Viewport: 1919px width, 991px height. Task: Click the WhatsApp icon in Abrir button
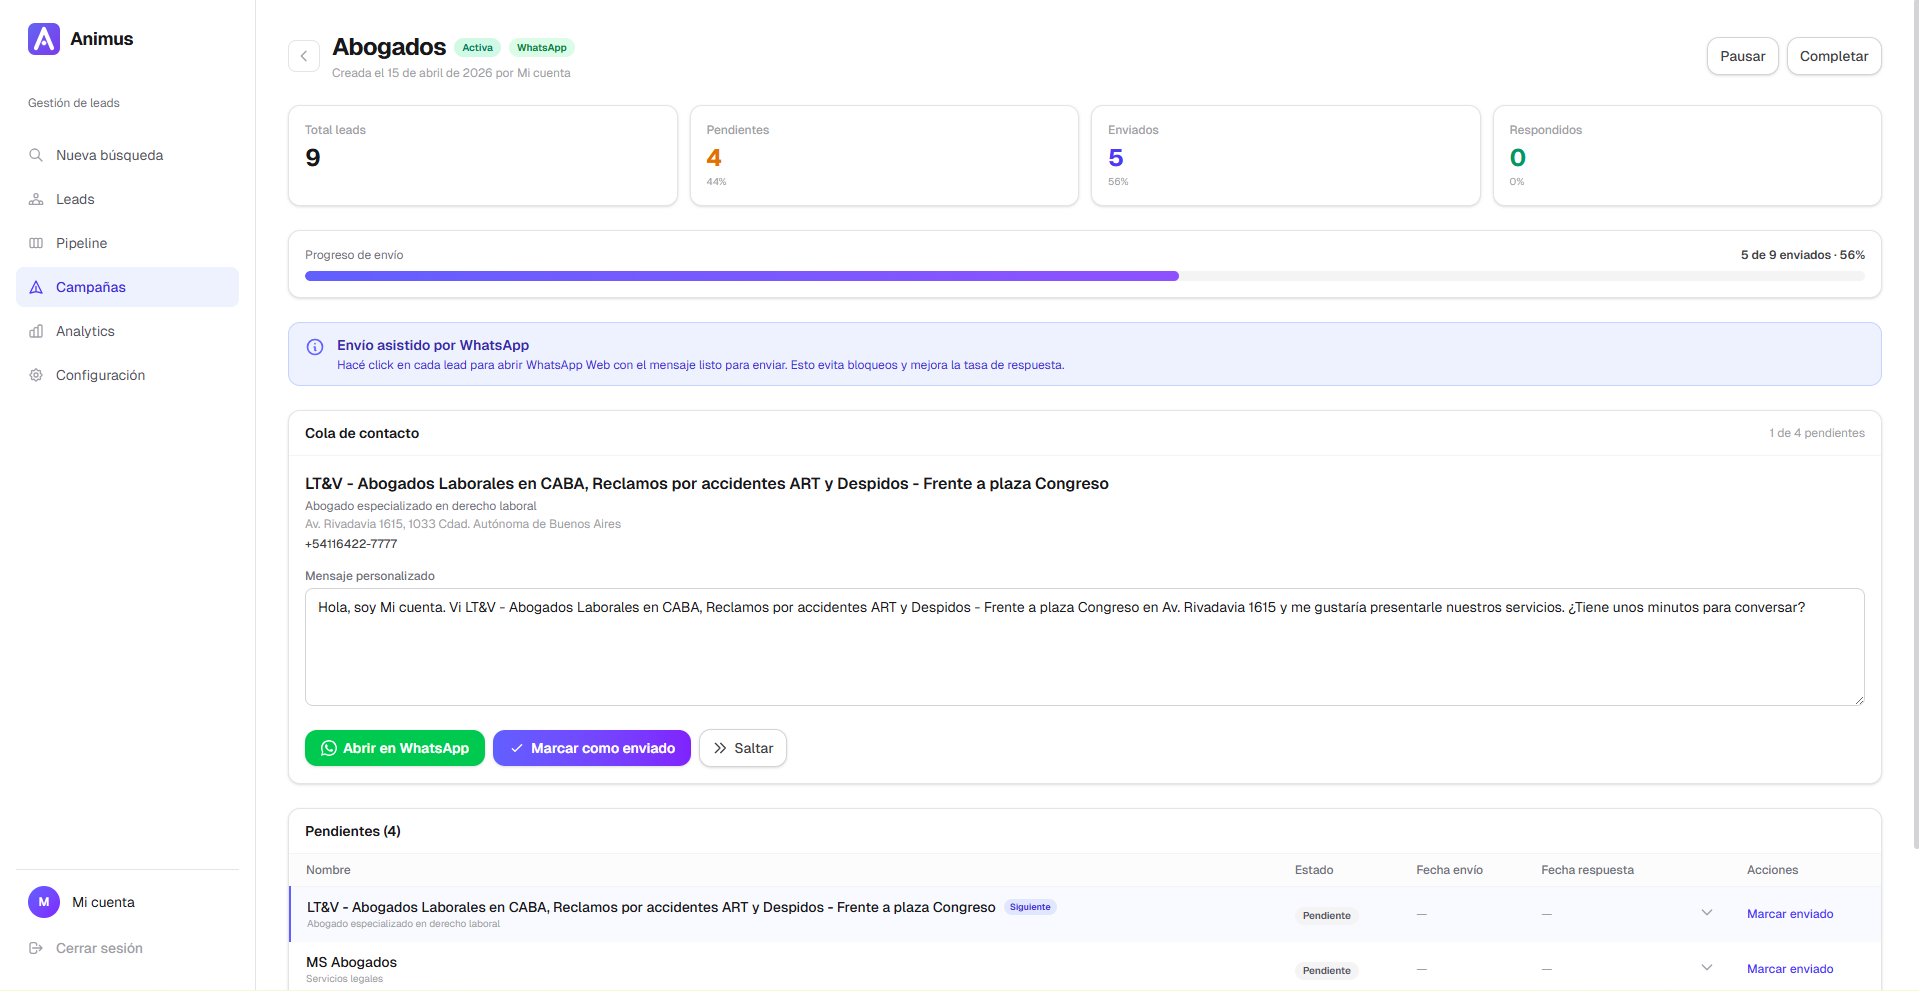click(328, 748)
